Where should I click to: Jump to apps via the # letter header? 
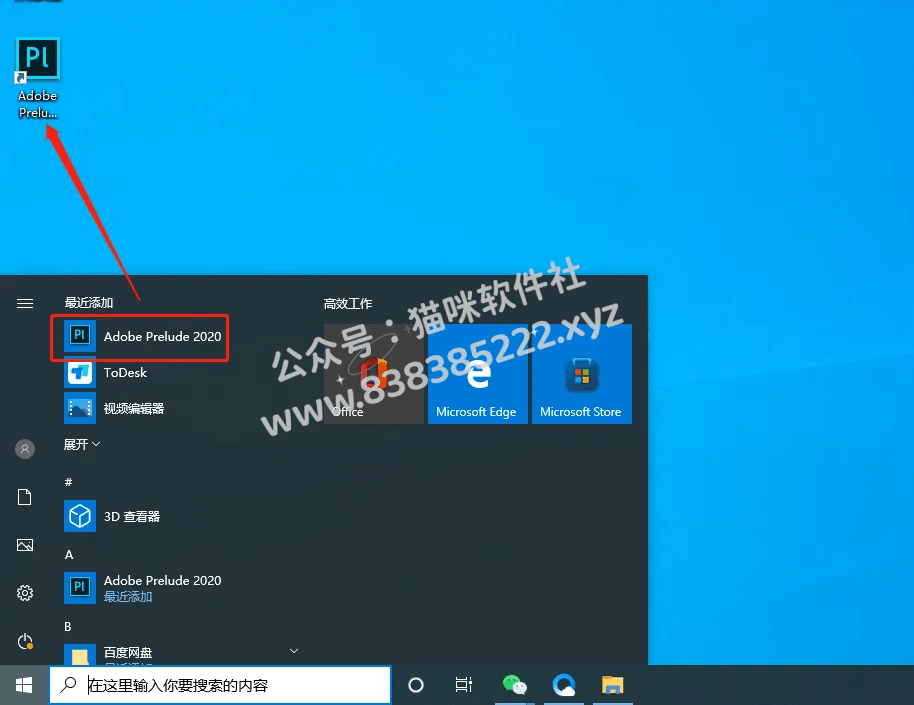pyautogui.click(x=68, y=482)
